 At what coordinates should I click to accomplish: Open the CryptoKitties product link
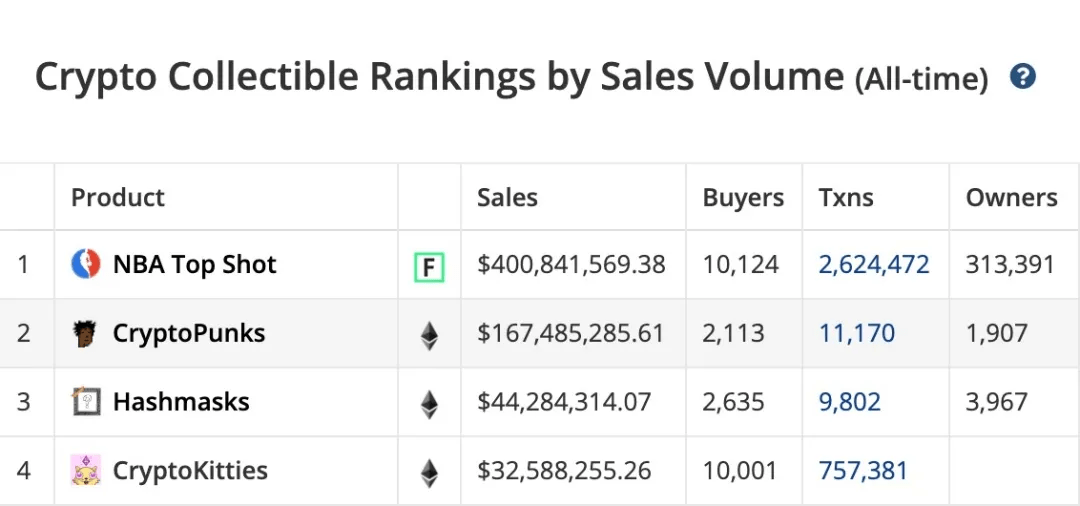click(190, 470)
